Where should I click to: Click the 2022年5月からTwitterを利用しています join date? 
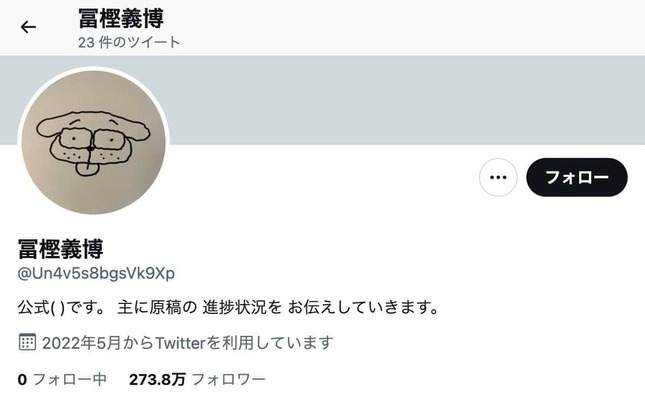click(188, 342)
